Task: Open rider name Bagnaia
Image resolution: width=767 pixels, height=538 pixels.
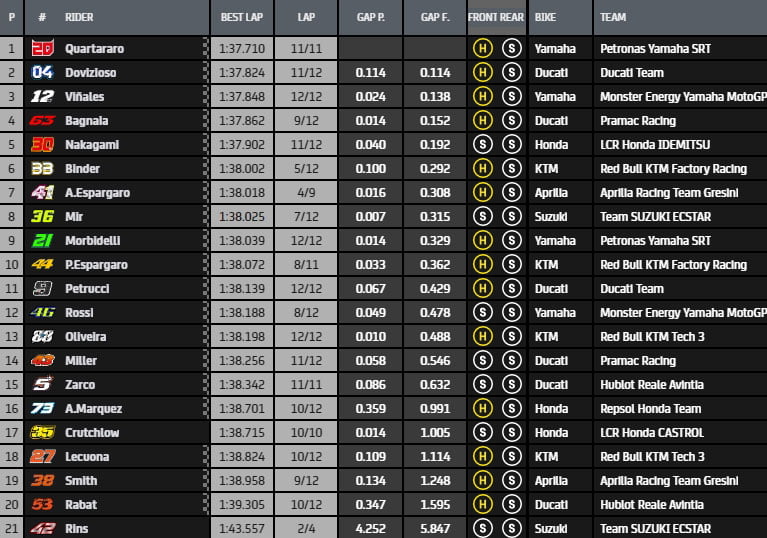Action: (86, 120)
